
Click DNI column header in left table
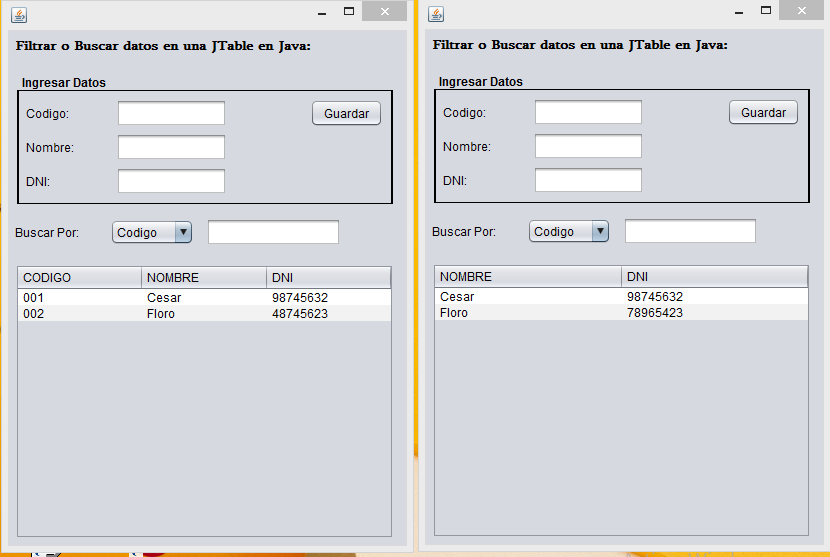329,277
